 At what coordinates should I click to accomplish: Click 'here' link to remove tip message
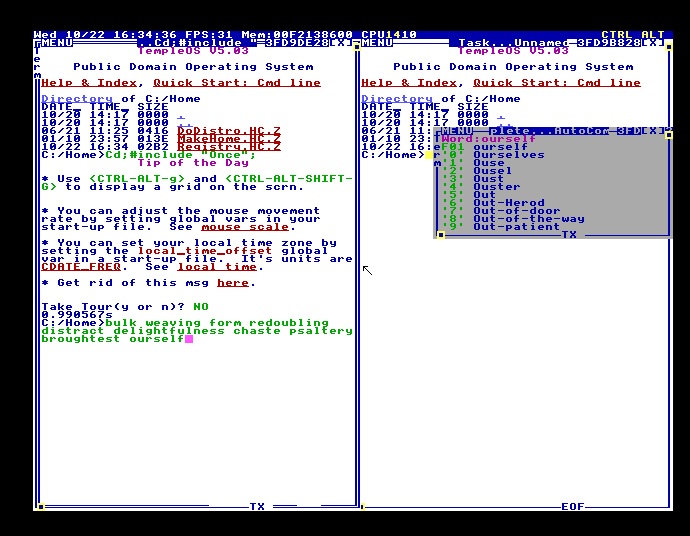click(x=233, y=283)
